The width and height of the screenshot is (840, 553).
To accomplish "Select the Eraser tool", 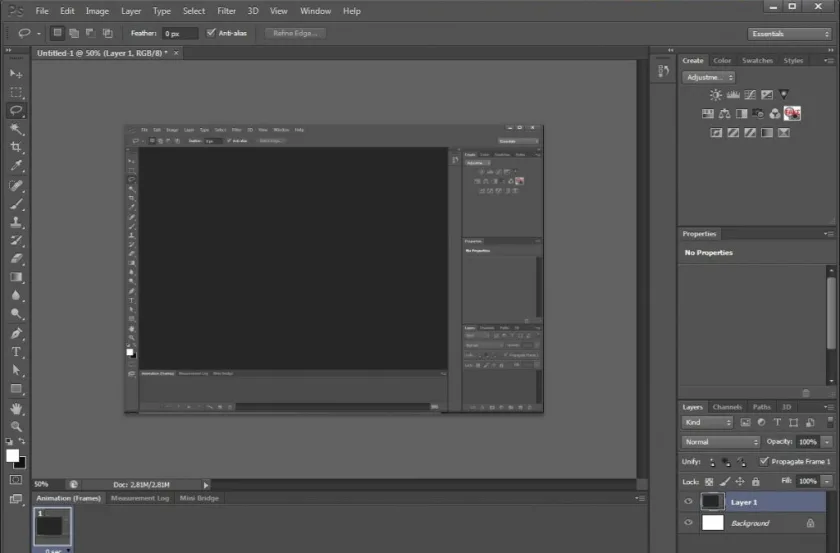I will click(x=16, y=259).
